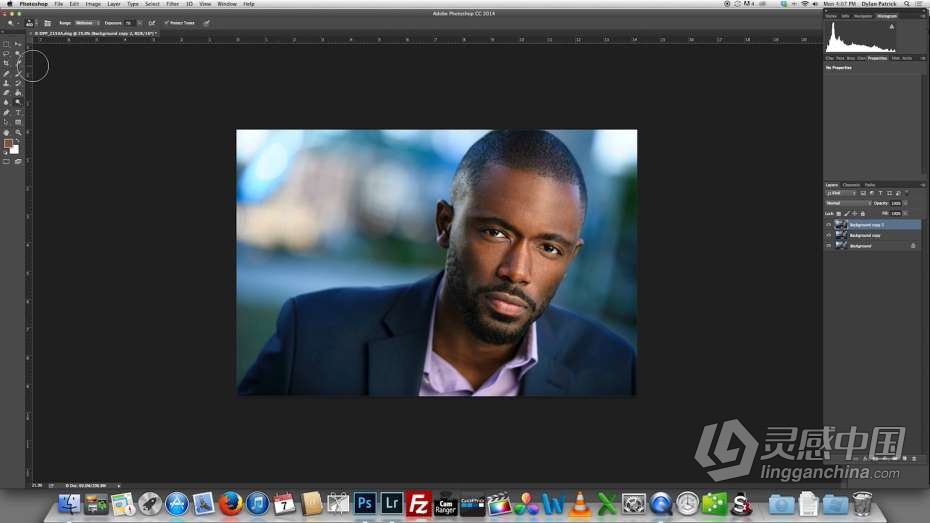
Task: Enable airbrush mode in options bar
Action: click(152, 23)
